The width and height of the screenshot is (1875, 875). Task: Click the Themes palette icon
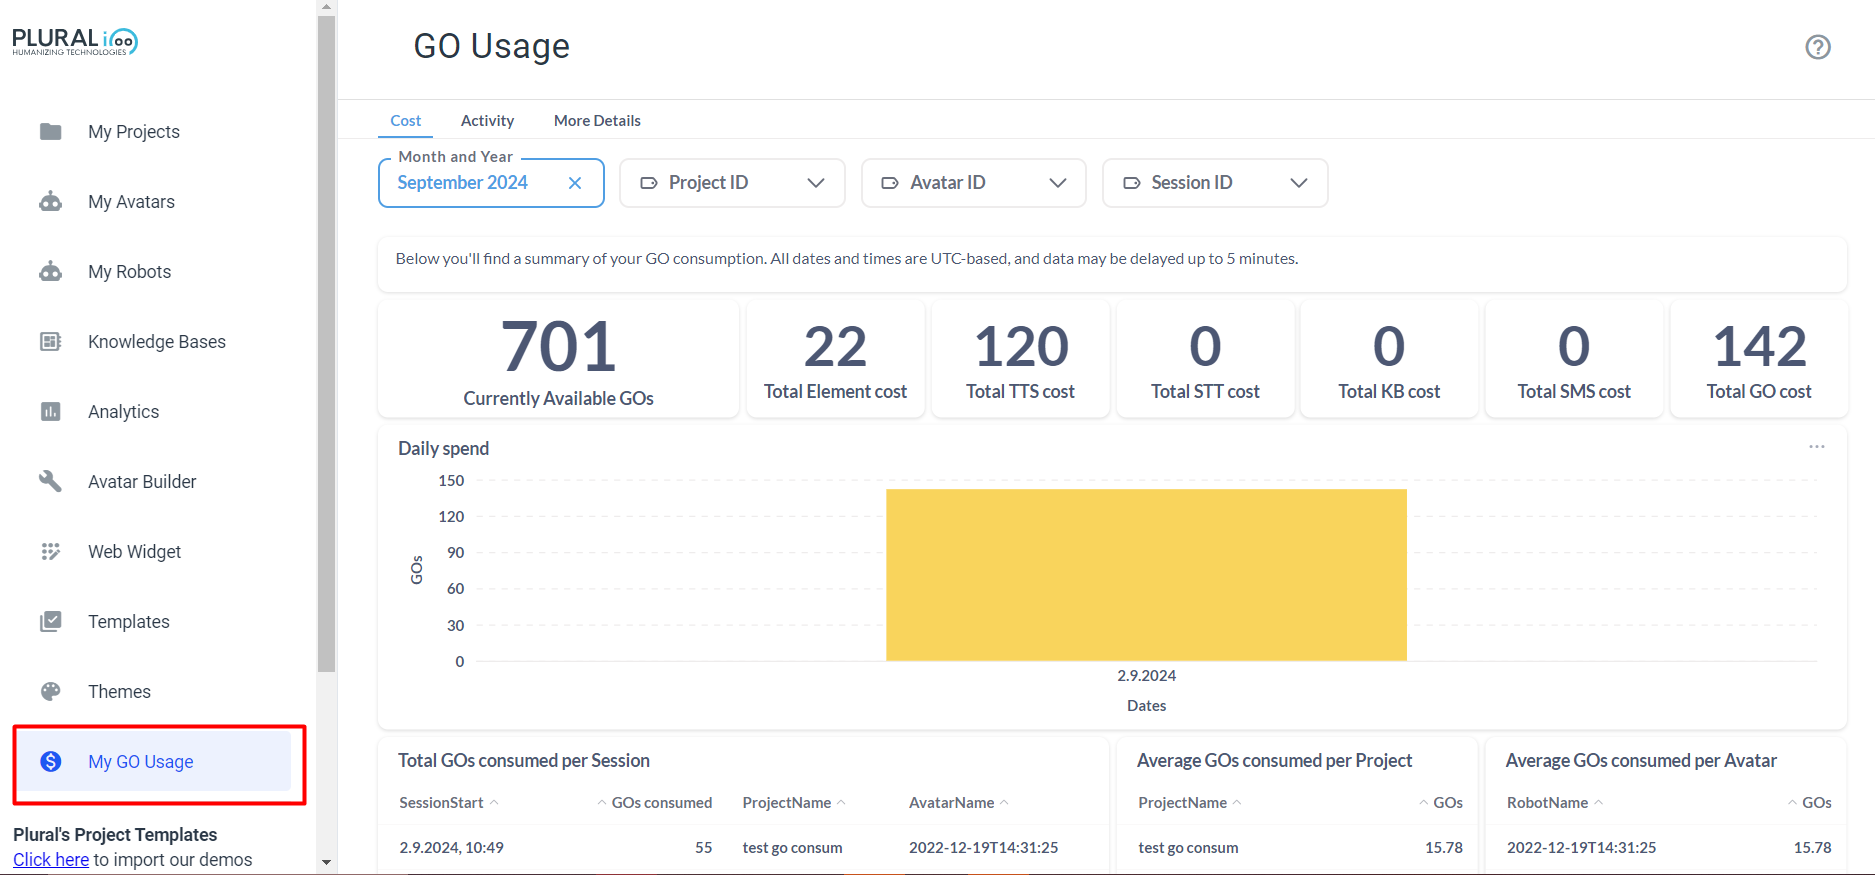click(51, 691)
